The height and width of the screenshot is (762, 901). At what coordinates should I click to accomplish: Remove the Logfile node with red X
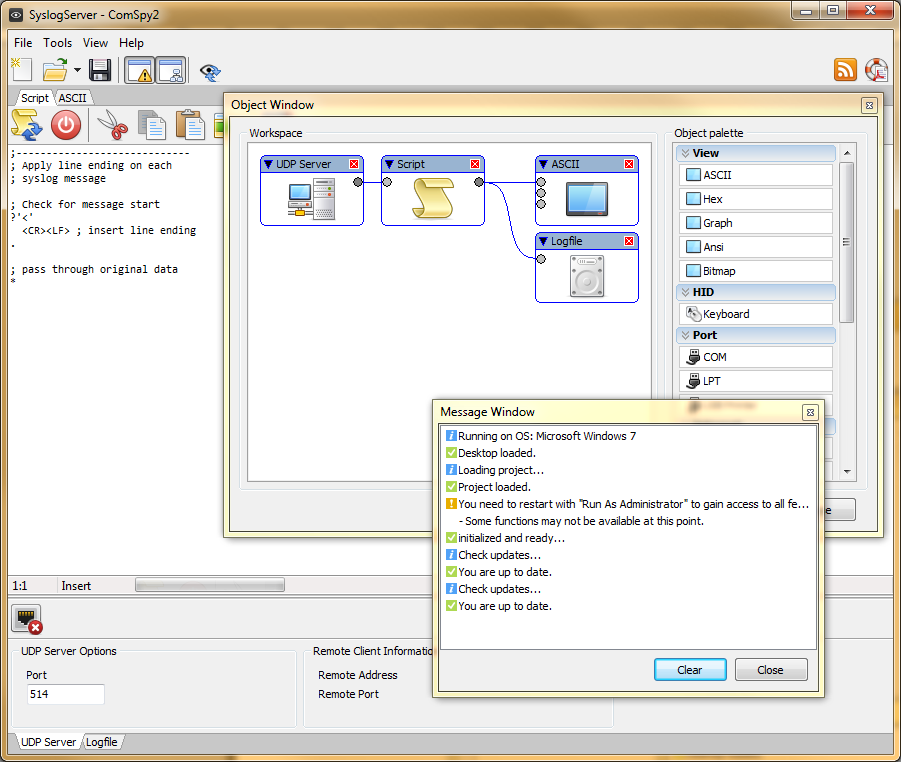point(629,241)
